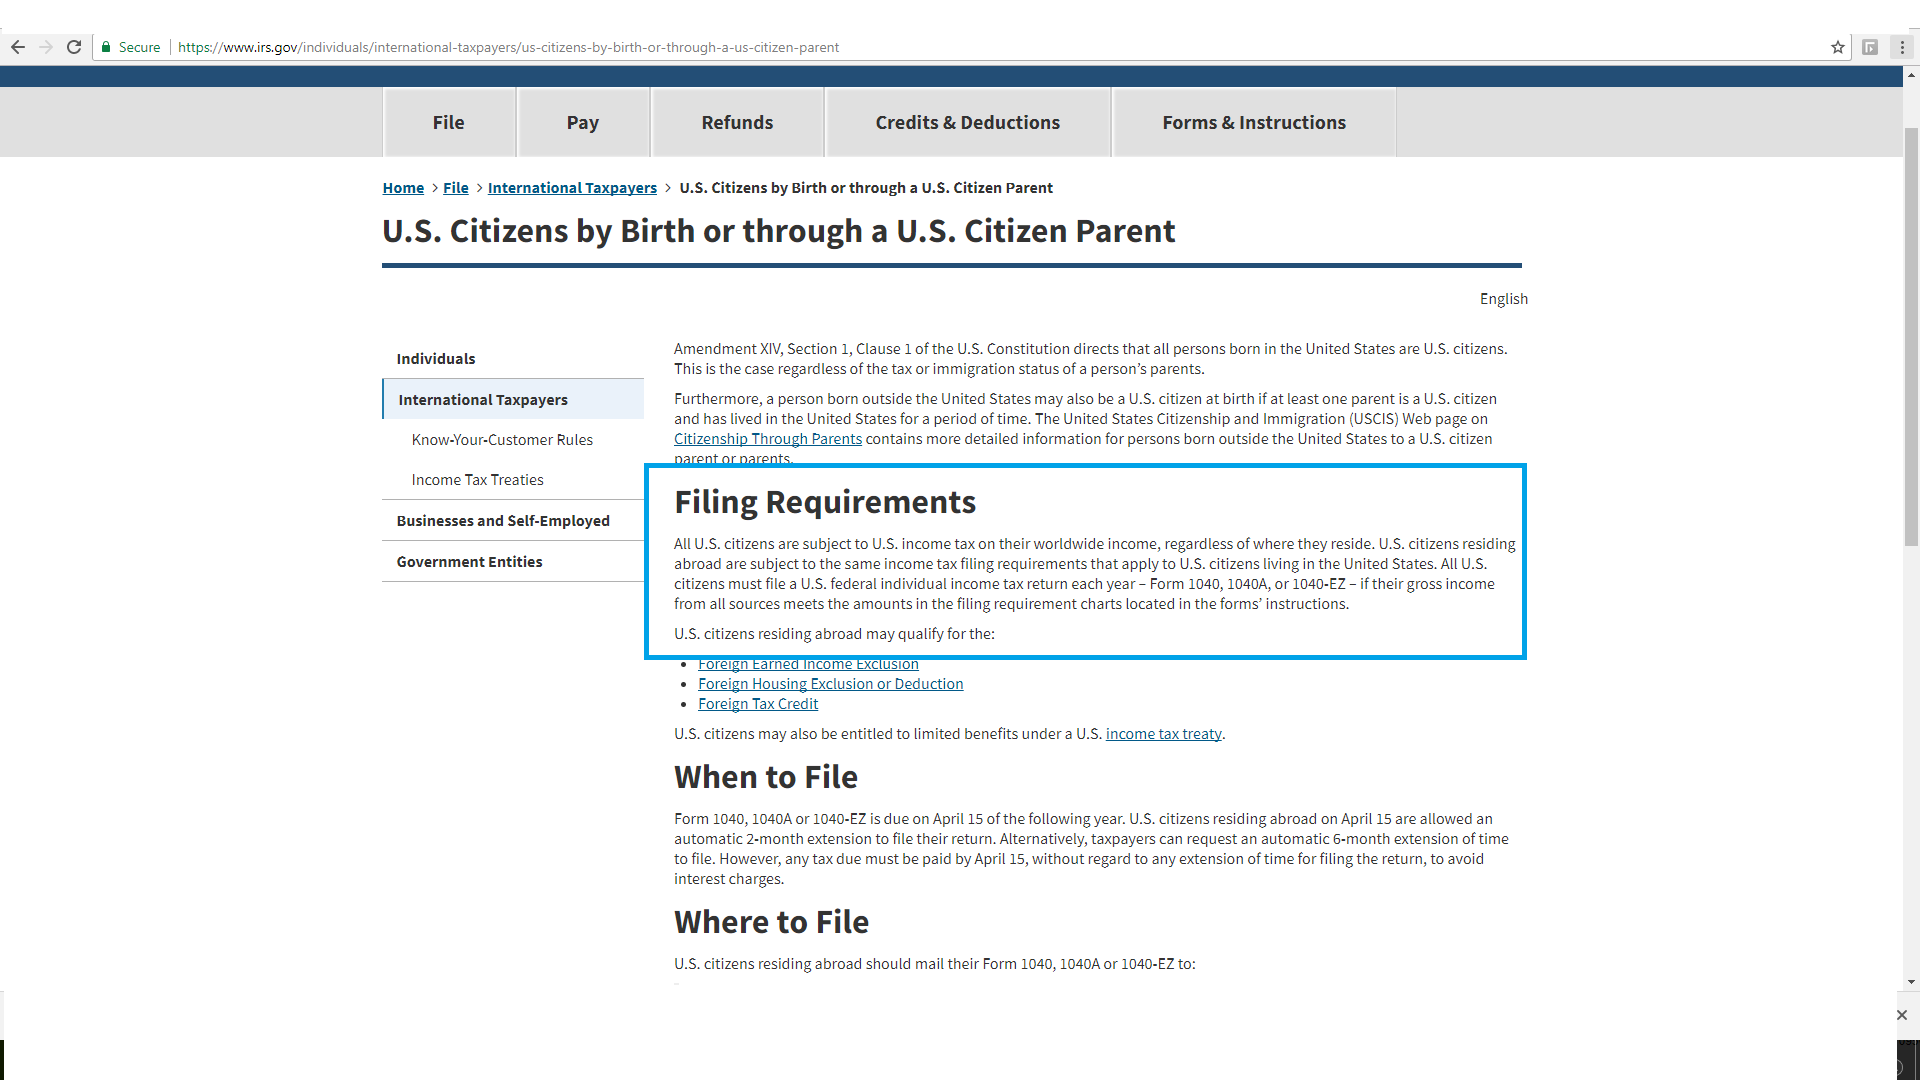
Task: Click the browser forward arrow
Action: pos(46,47)
